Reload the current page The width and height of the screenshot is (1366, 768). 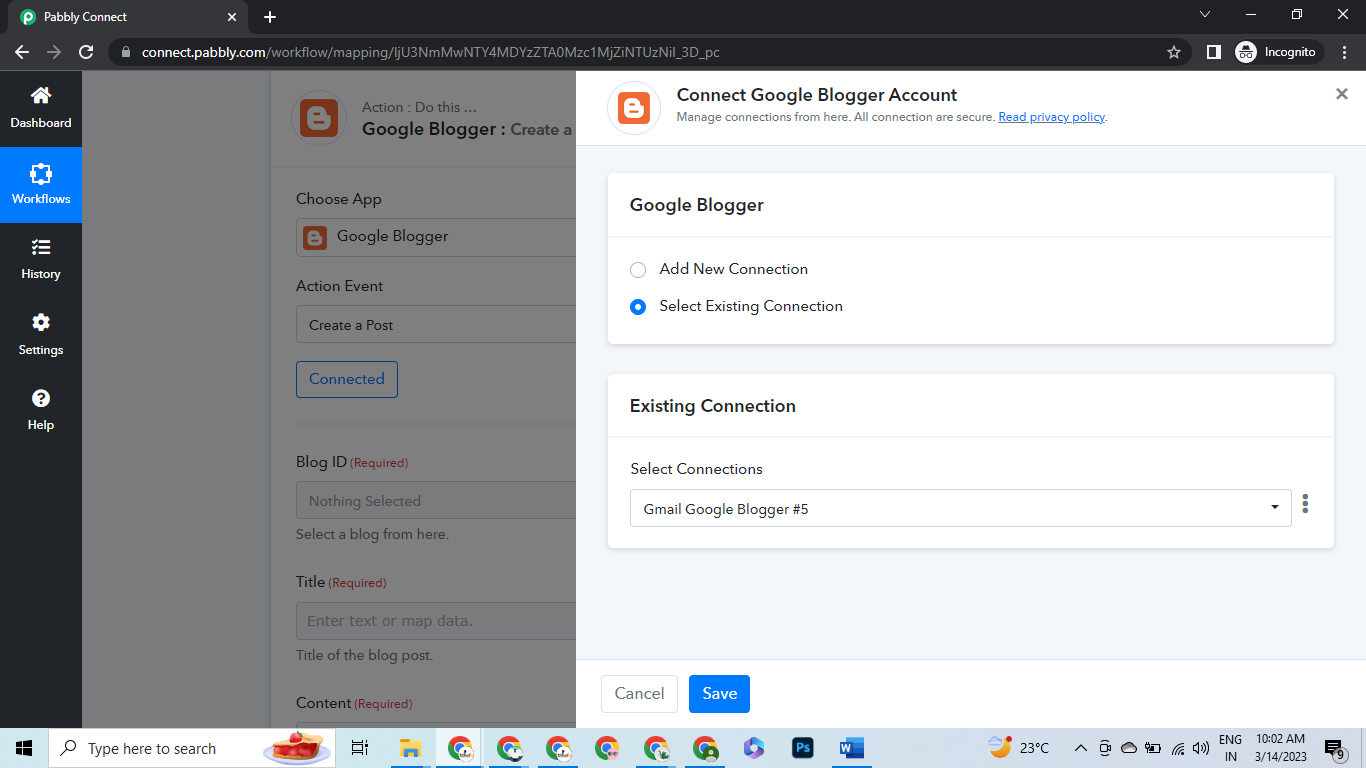pos(86,52)
